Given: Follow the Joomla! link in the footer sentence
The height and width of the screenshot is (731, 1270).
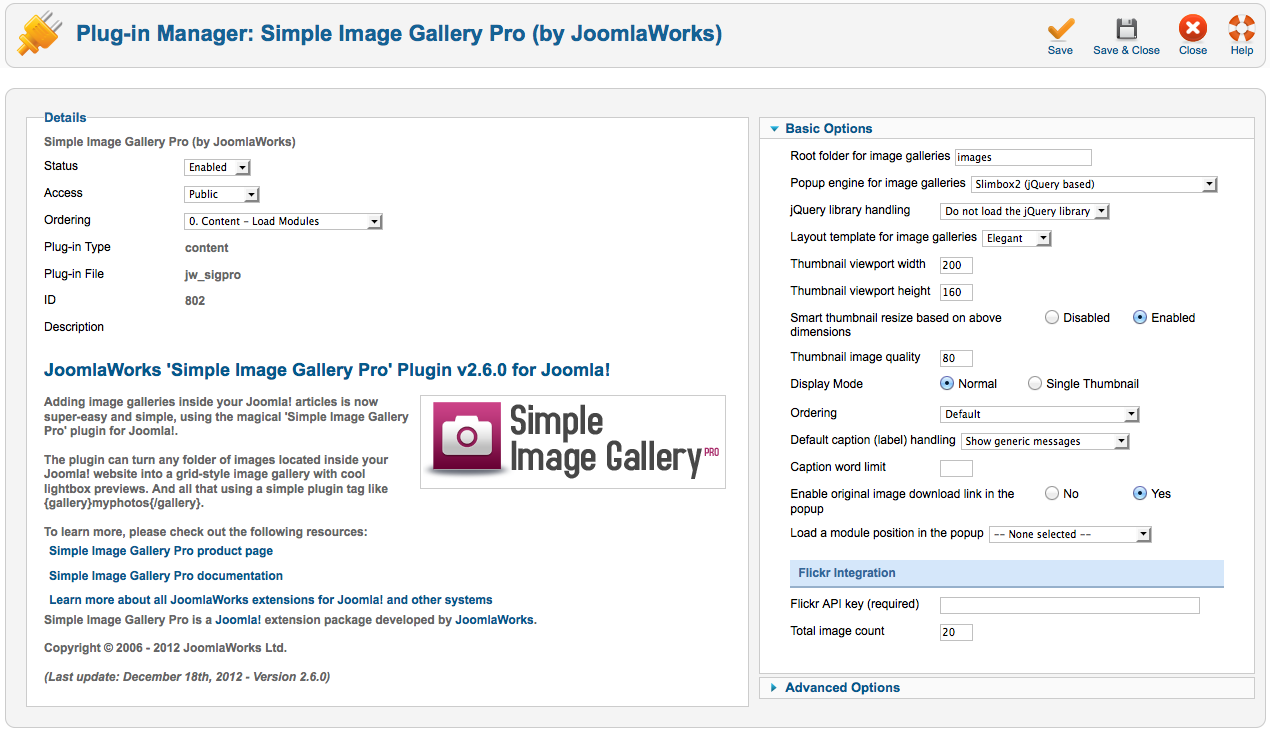Looking at the screenshot, I should [236, 620].
